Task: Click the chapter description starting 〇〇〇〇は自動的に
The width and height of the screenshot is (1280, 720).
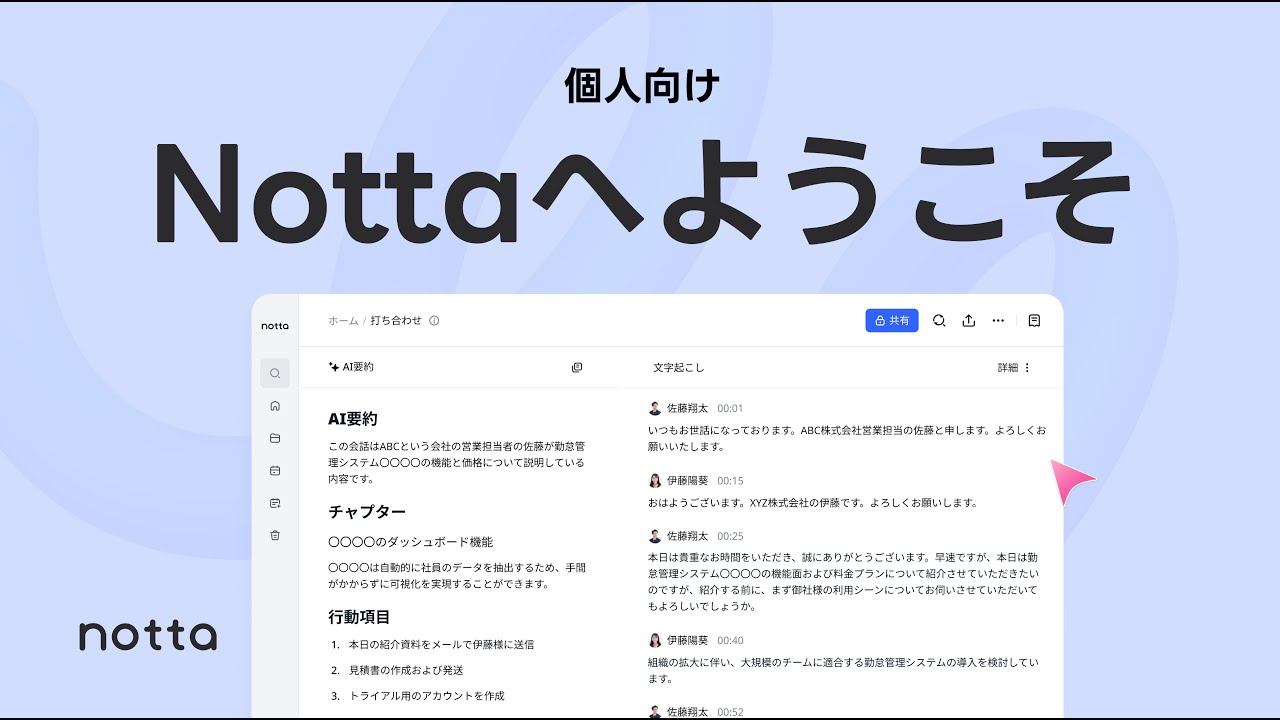Action: point(457,575)
